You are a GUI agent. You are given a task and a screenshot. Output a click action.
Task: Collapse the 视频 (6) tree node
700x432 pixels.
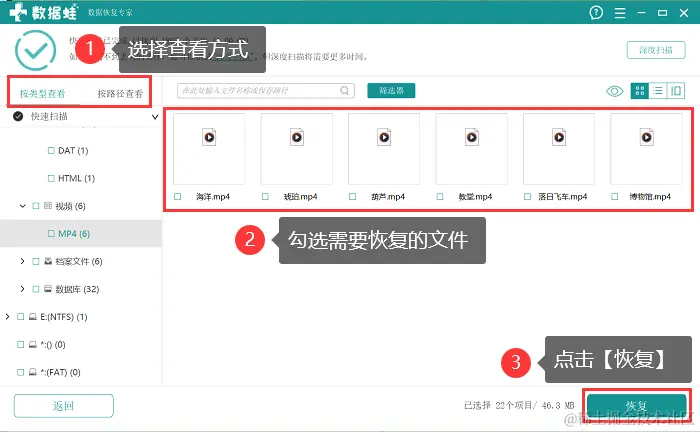(23, 206)
